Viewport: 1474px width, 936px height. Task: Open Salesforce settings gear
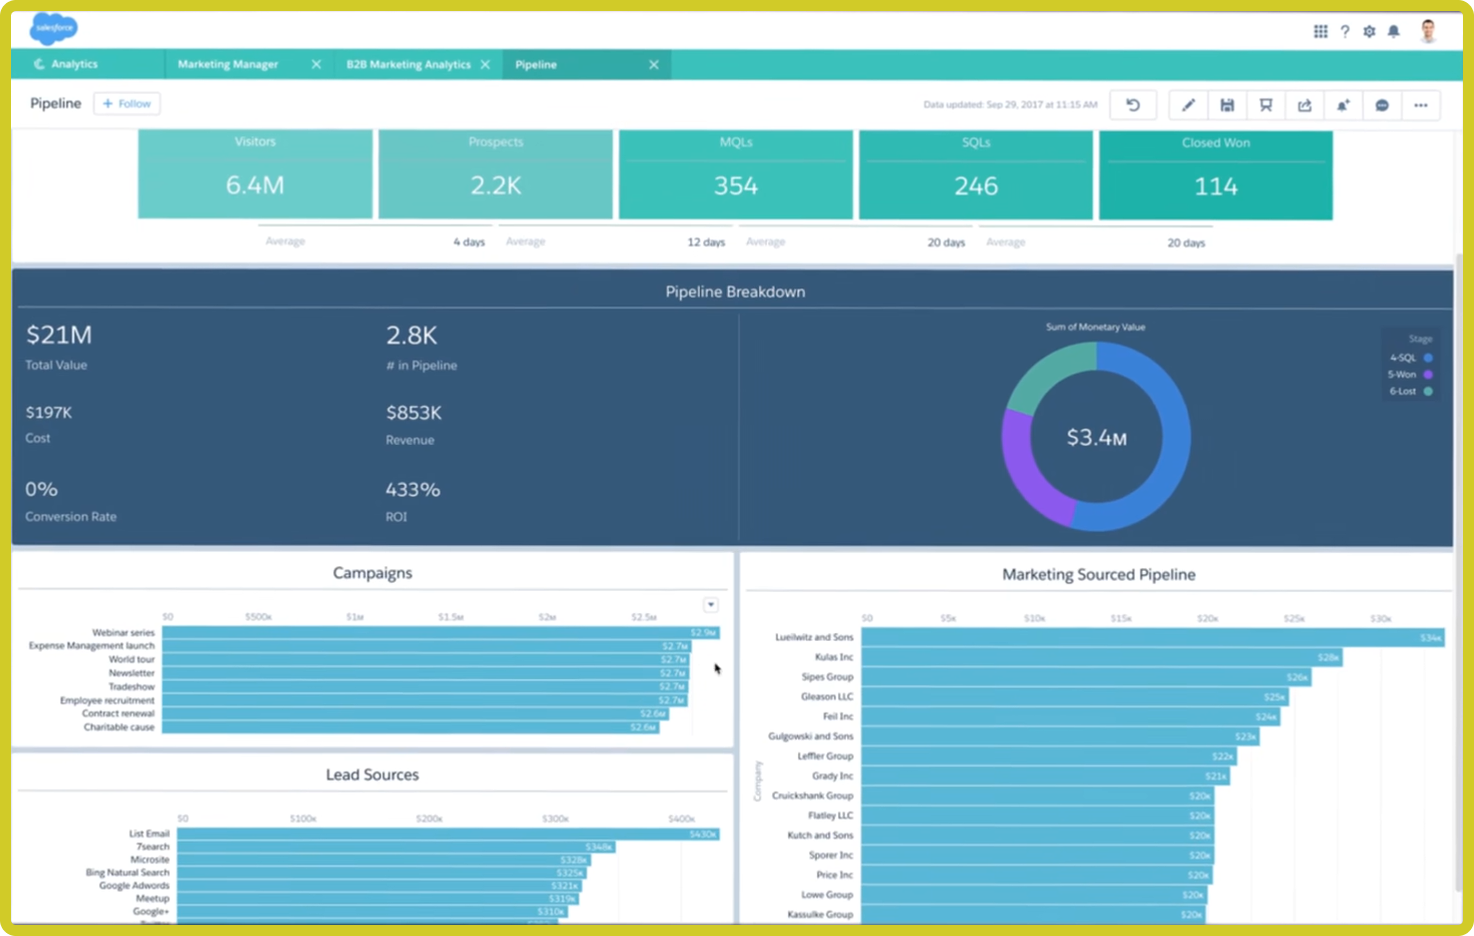point(1369,31)
